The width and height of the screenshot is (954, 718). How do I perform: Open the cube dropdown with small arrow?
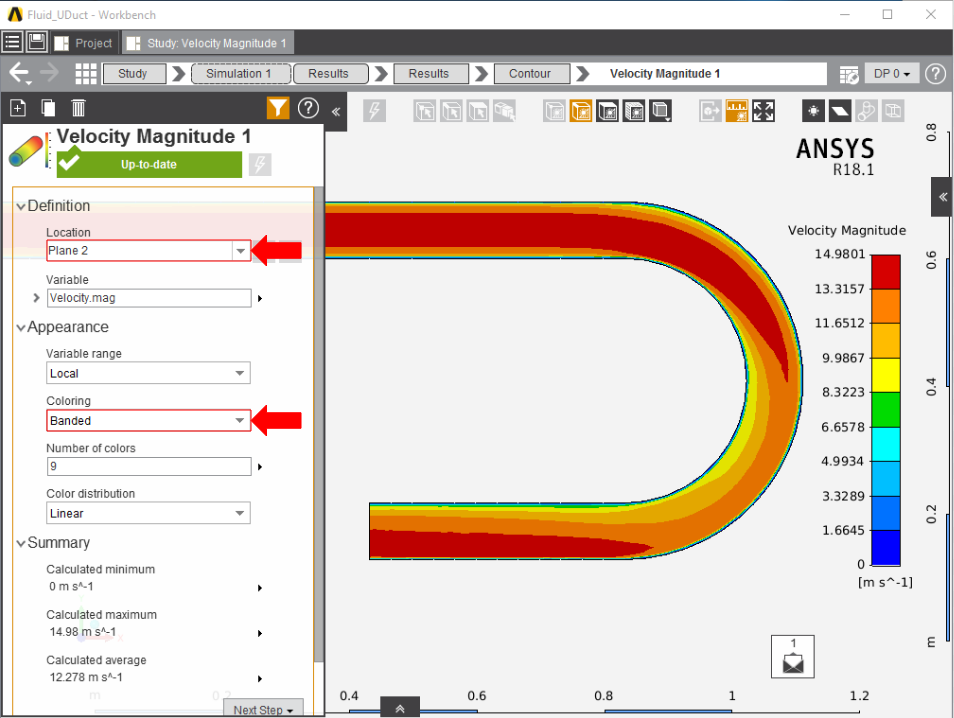click(x=661, y=111)
